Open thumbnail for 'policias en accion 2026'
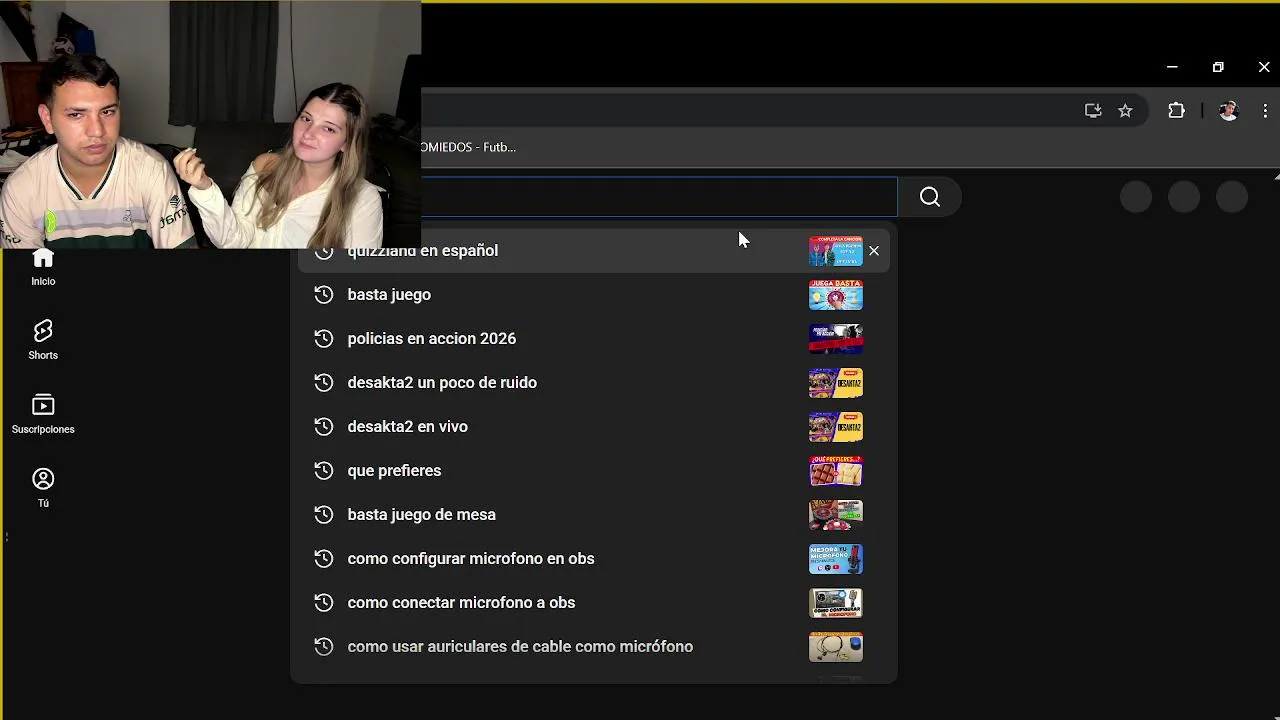1280x720 pixels. tap(835, 338)
